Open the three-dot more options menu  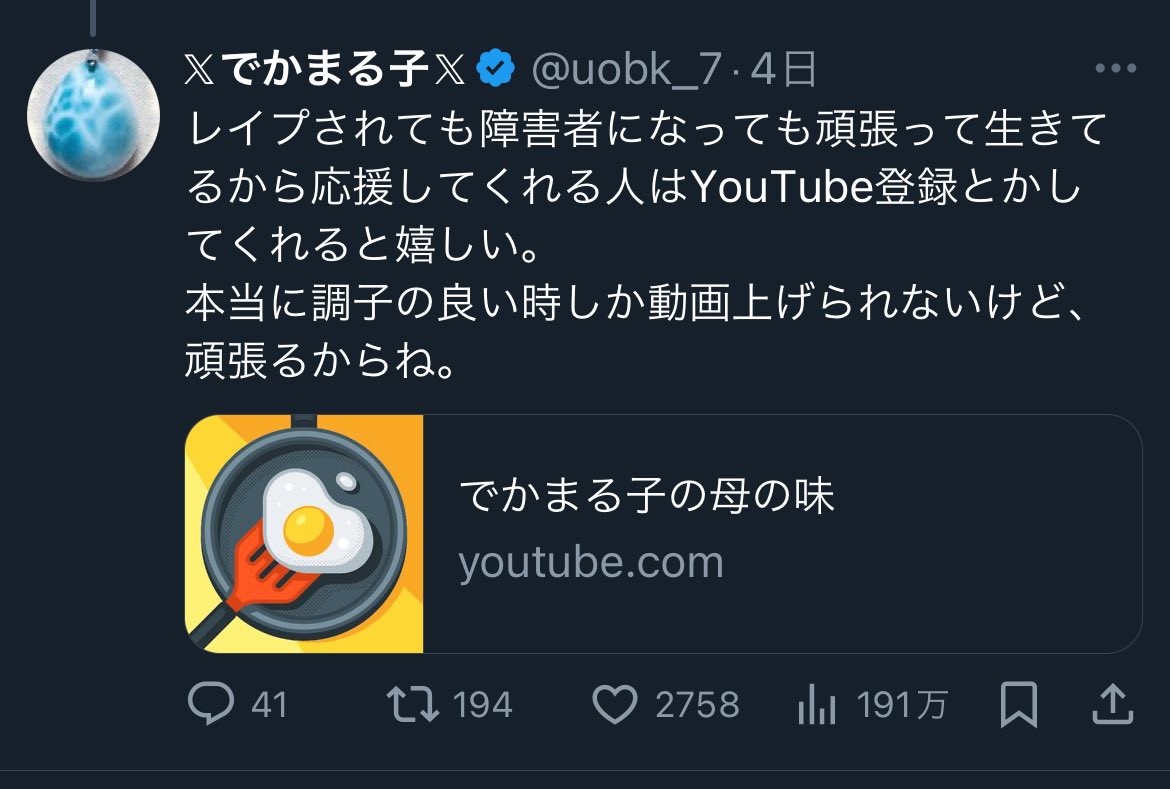click(1116, 69)
